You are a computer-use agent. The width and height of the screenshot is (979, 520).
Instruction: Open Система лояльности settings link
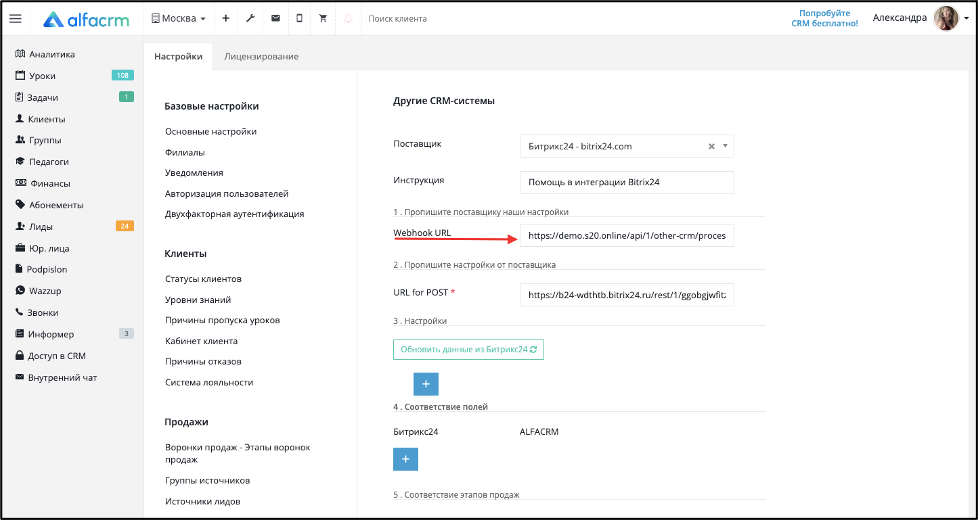pyautogui.click(x=209, y=382)
